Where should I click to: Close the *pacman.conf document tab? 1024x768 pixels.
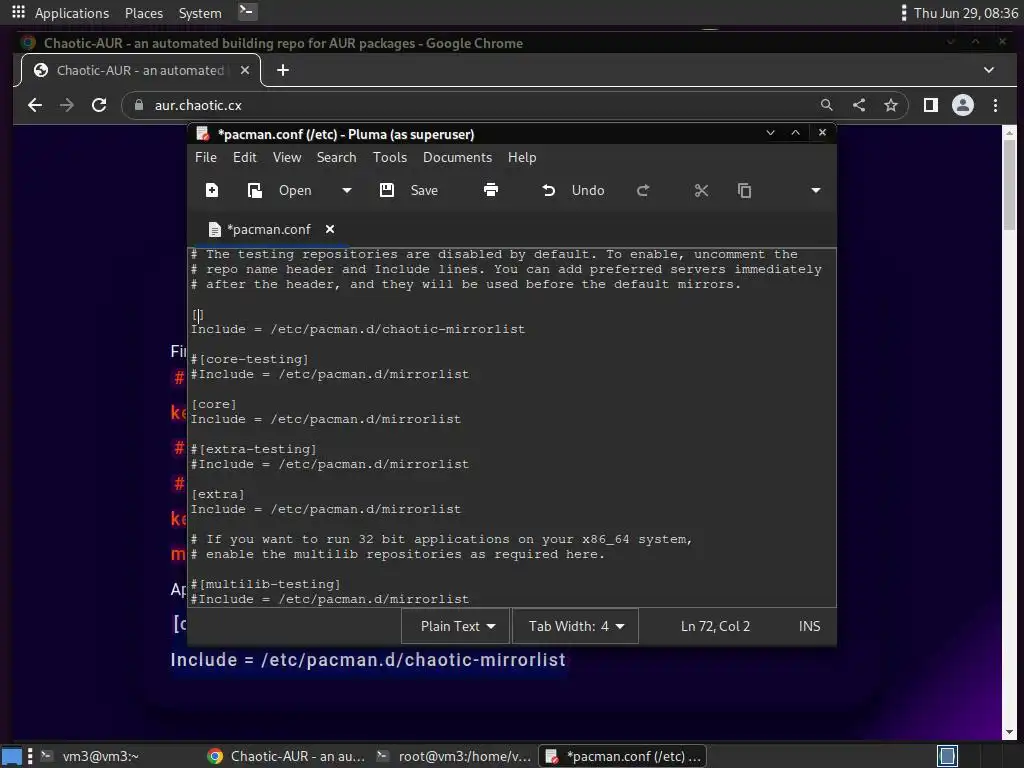tap(330, 229)
